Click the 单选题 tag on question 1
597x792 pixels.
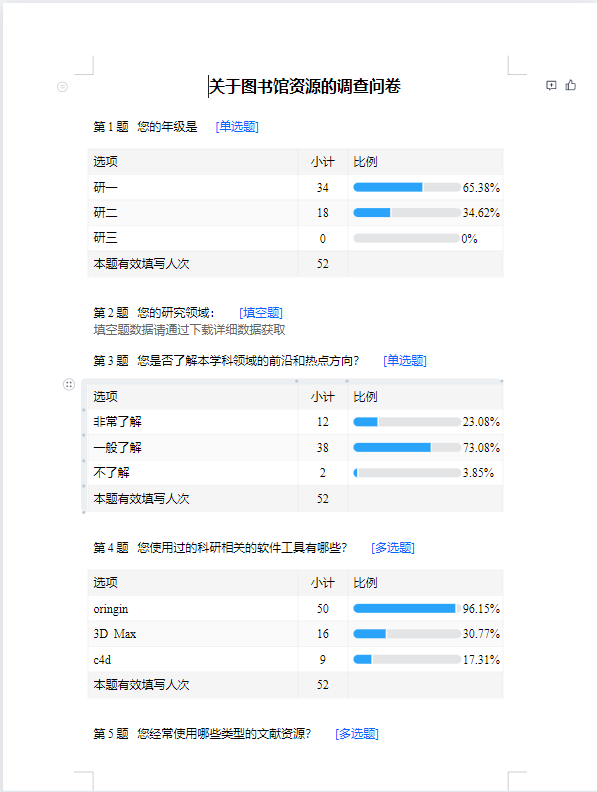[237, 126]
